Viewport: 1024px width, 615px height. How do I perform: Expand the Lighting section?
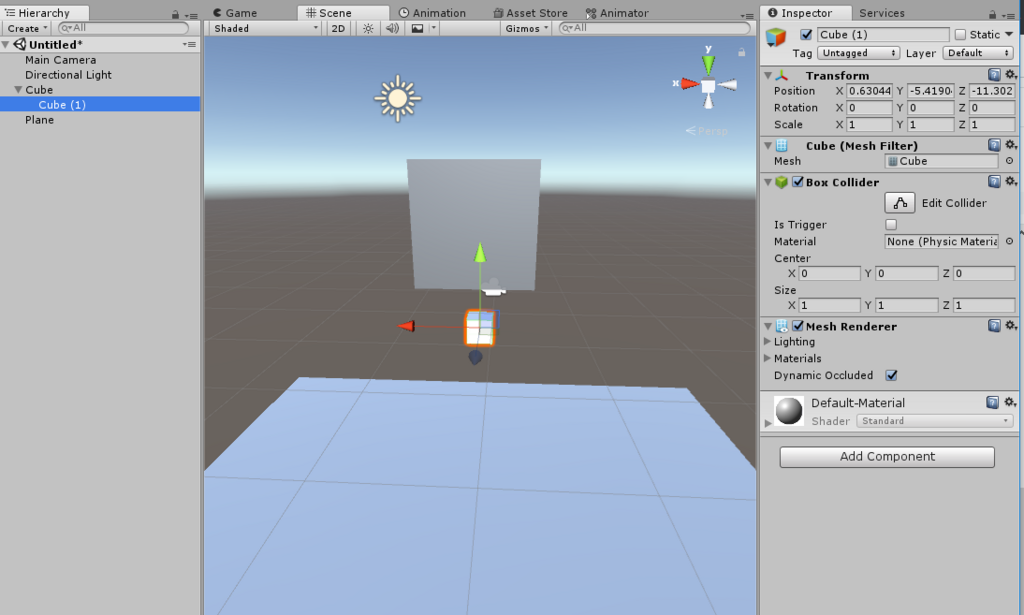(x=767, y=341)
